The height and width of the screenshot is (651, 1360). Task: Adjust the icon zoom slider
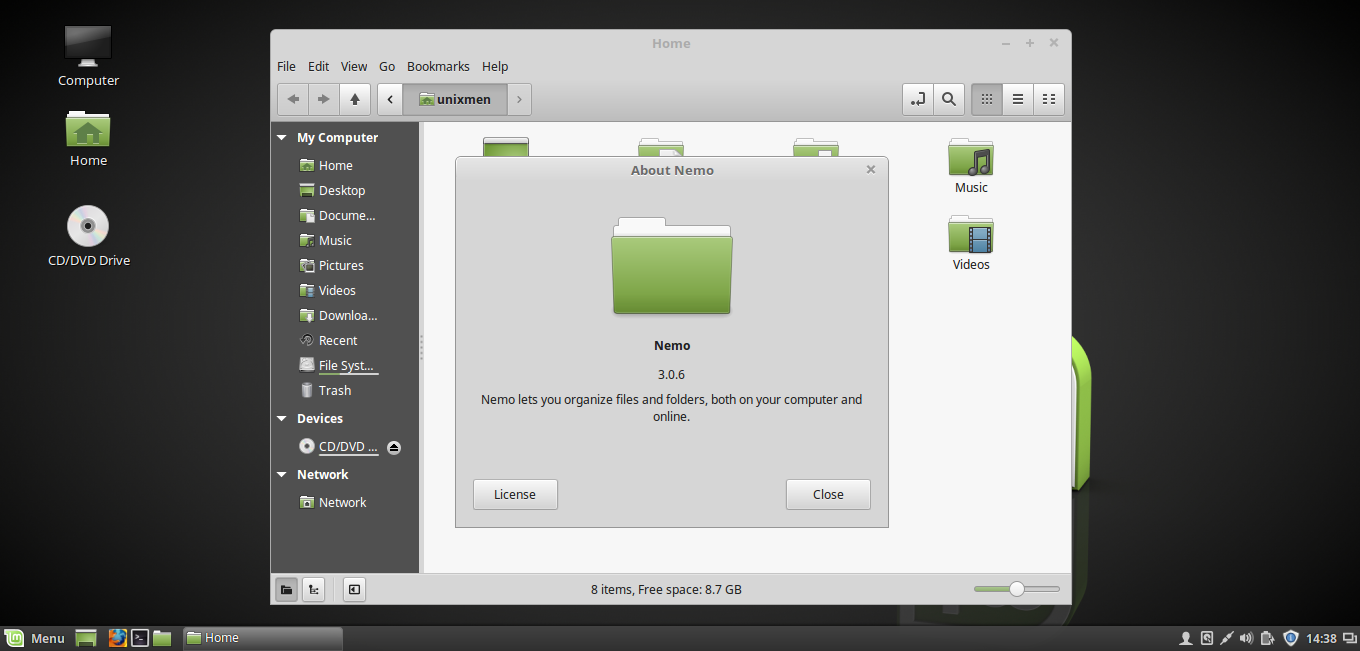pos(1016,589)
